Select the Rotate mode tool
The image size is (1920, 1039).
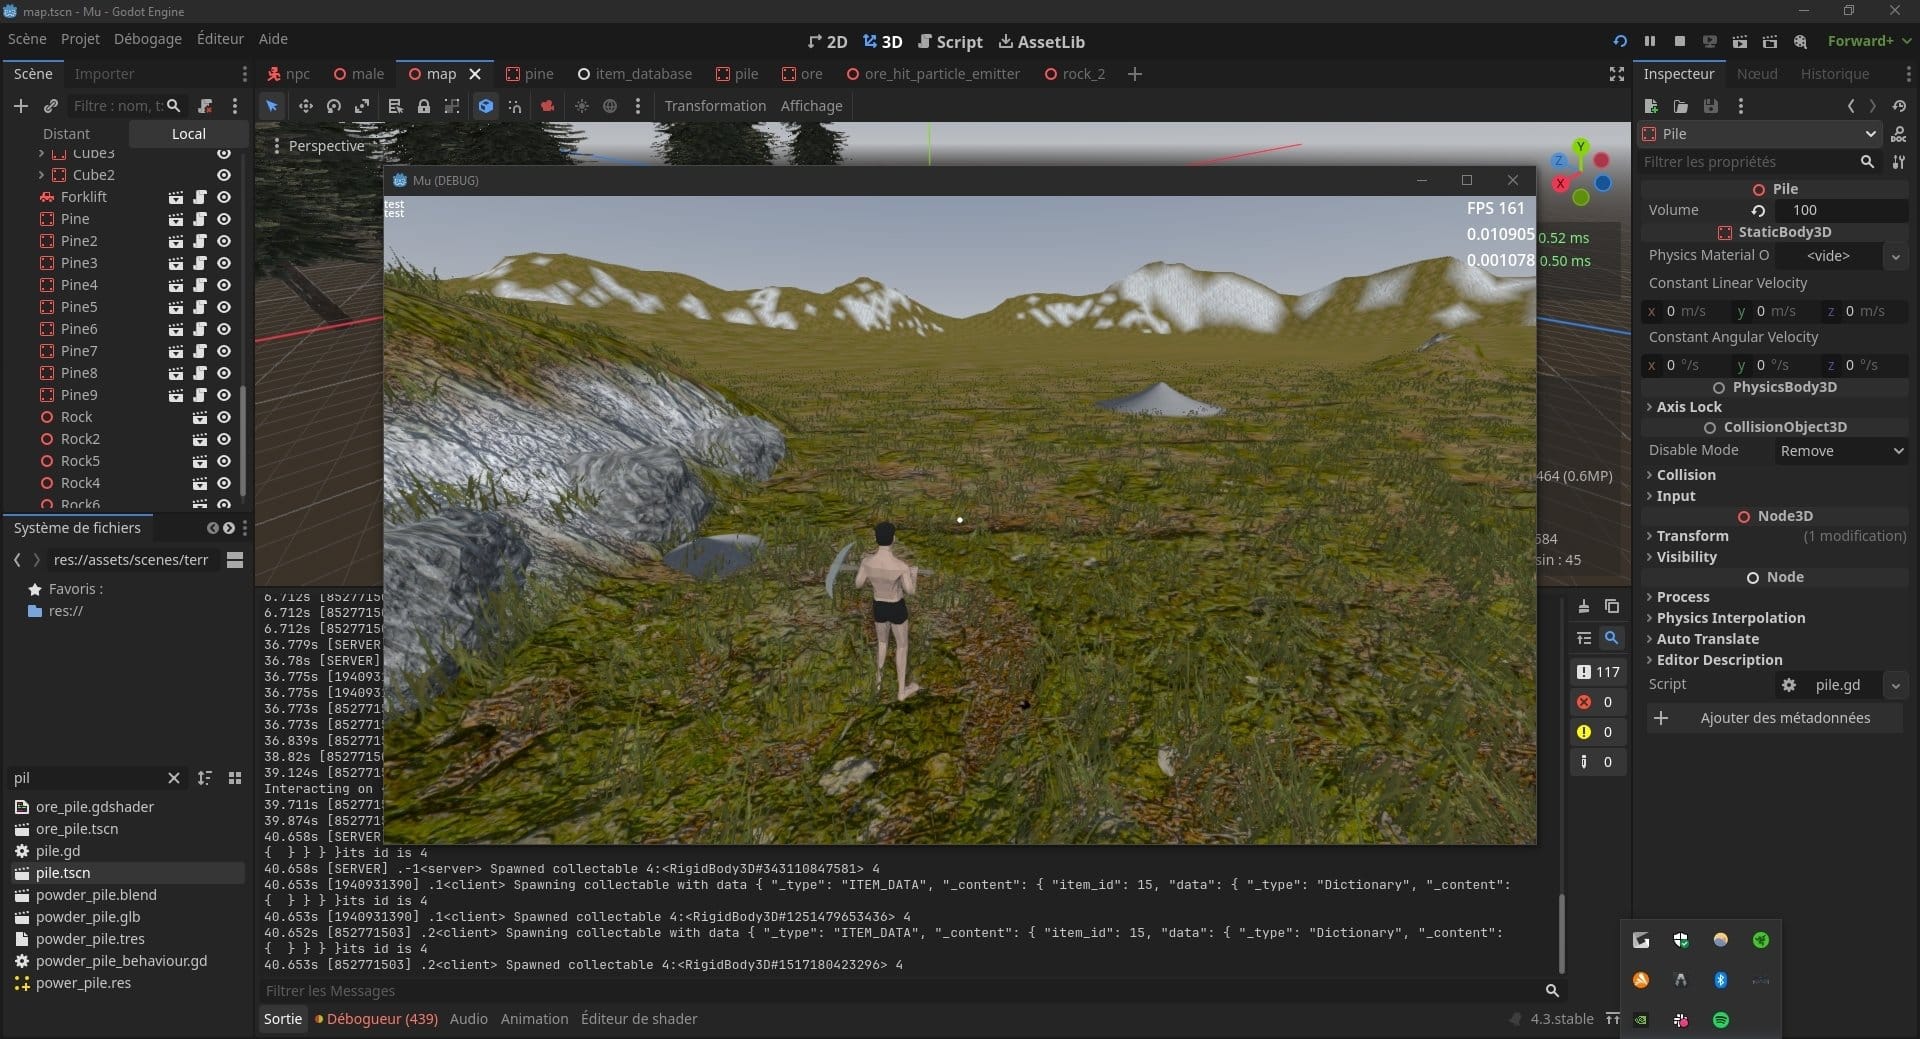point(334,106)
